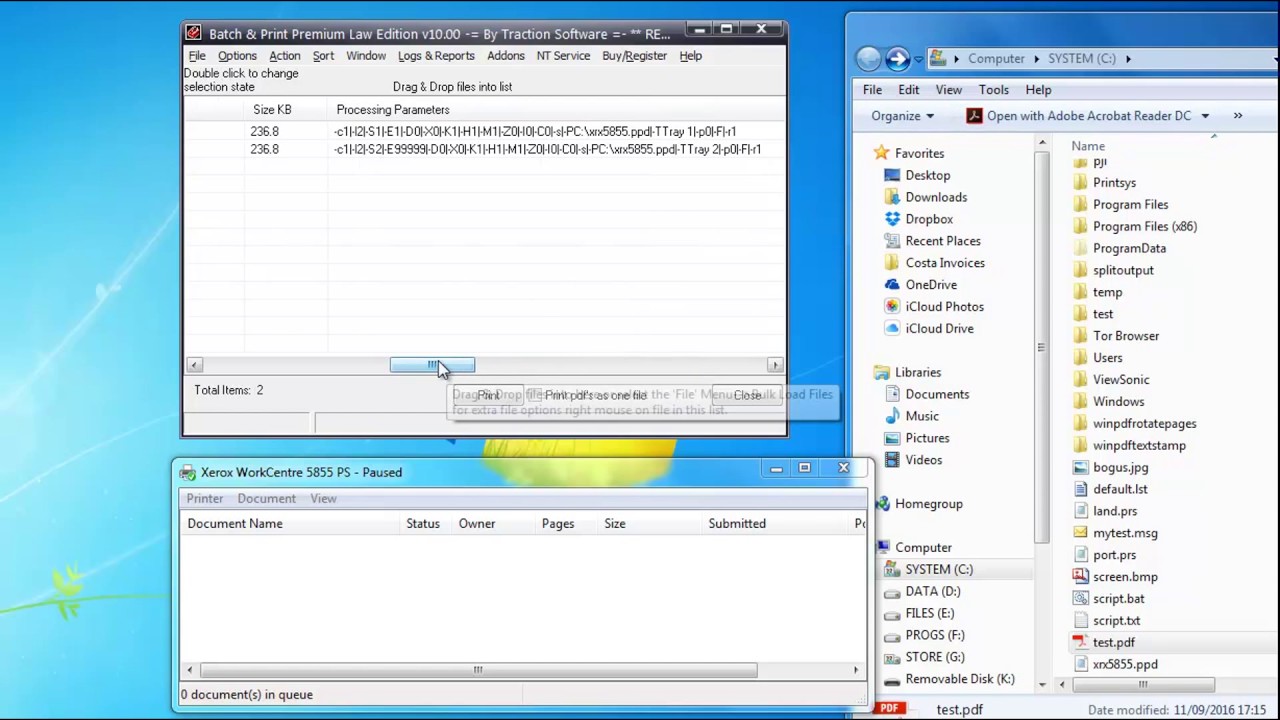The width and height of the screenshot is (1280, 720).
Task: Click the Document Name column header
Action: coord(235,524)
